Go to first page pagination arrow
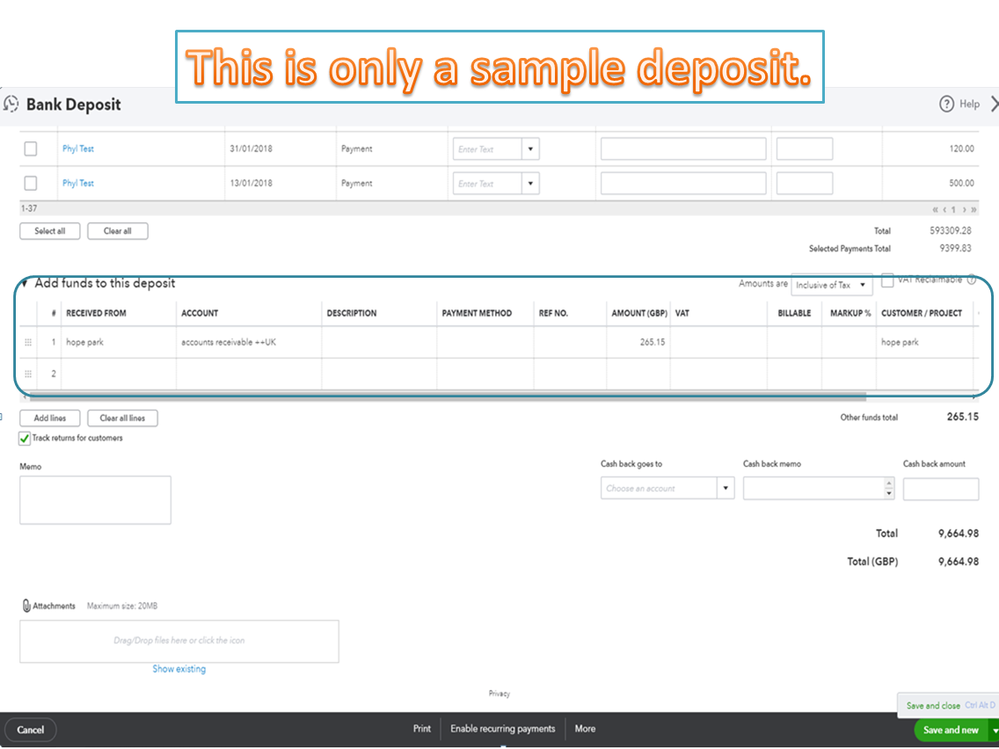Viewport: 999px width, 749px height. pos(935,209)
